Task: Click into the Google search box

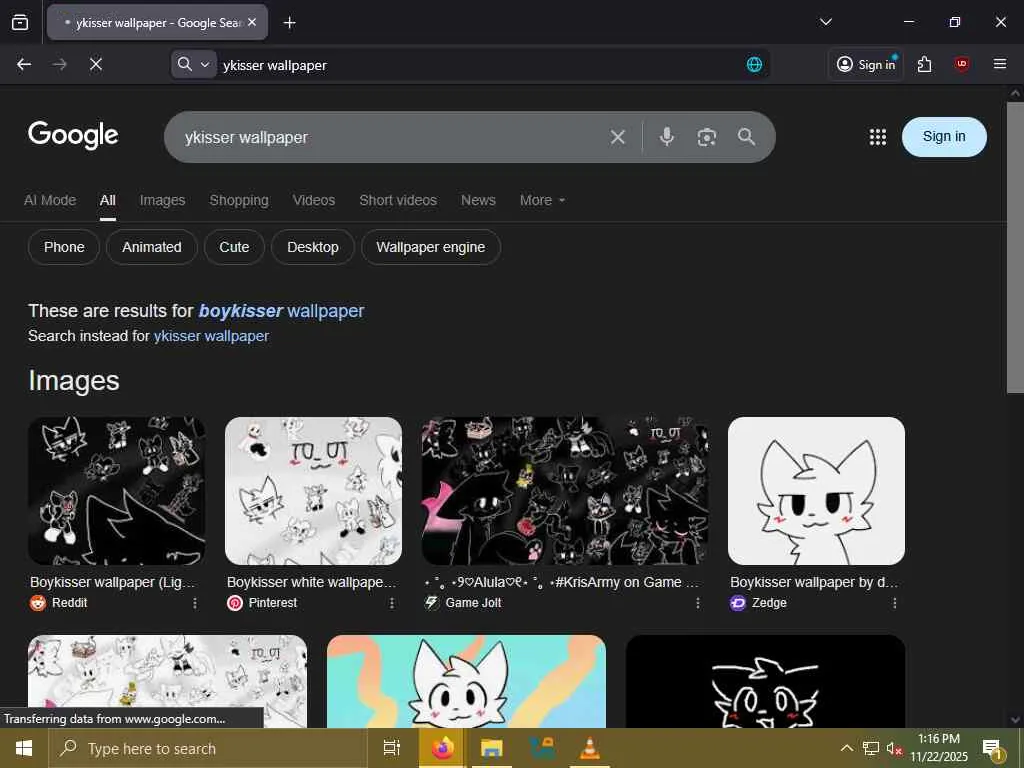Action: [x=392, y=137]
